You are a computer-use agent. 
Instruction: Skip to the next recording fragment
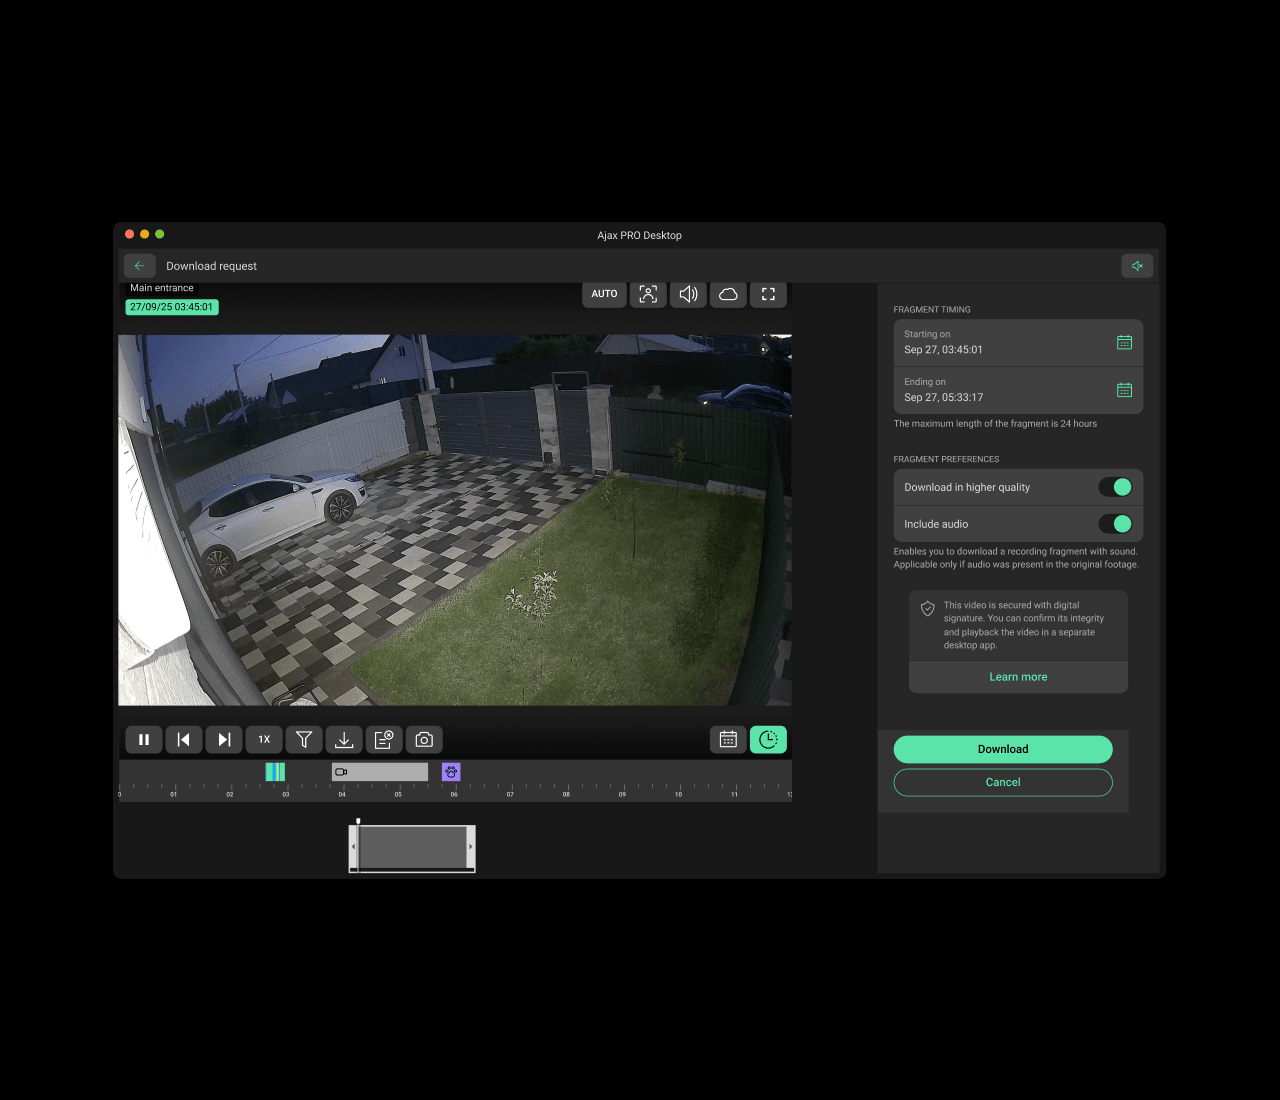pyautogui.click(x=224, y=739)
